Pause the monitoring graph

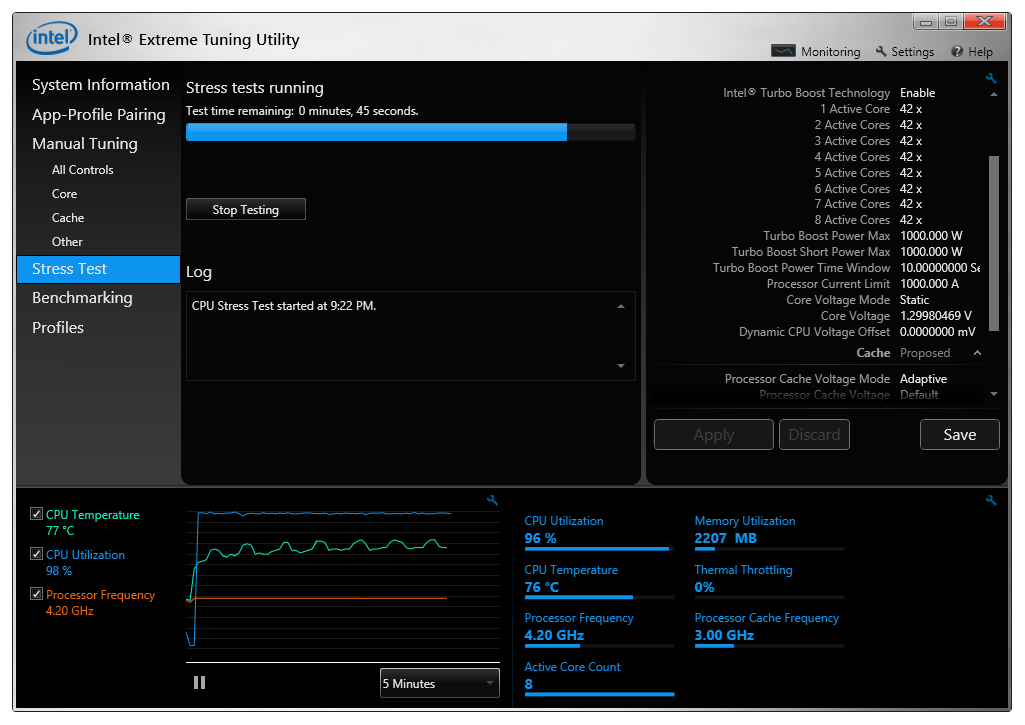point(199,682)
